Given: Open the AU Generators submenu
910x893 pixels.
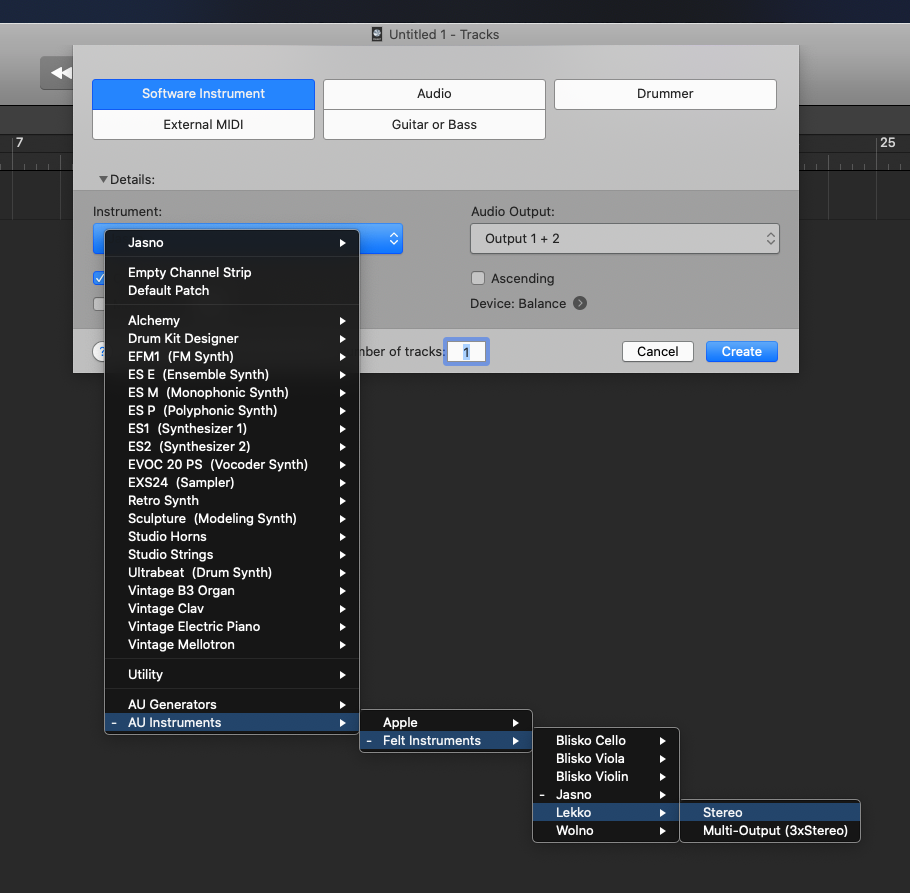Looking at the screenshot, I should [x=232, y=704].
